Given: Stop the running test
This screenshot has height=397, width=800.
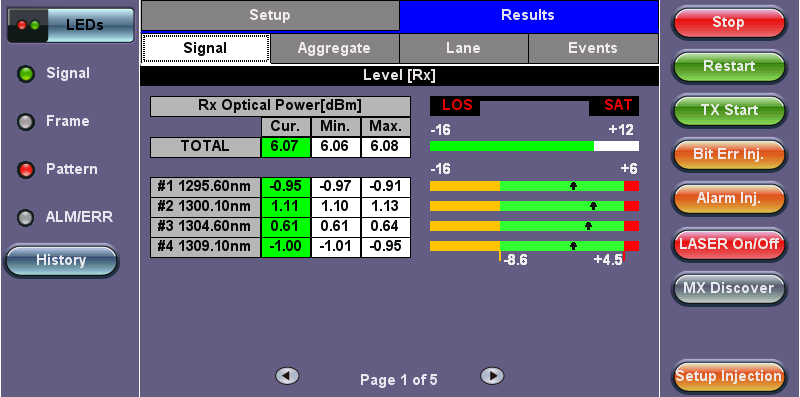Looking at the screenshot, I should pyautogui.click(x=729, y=23).
